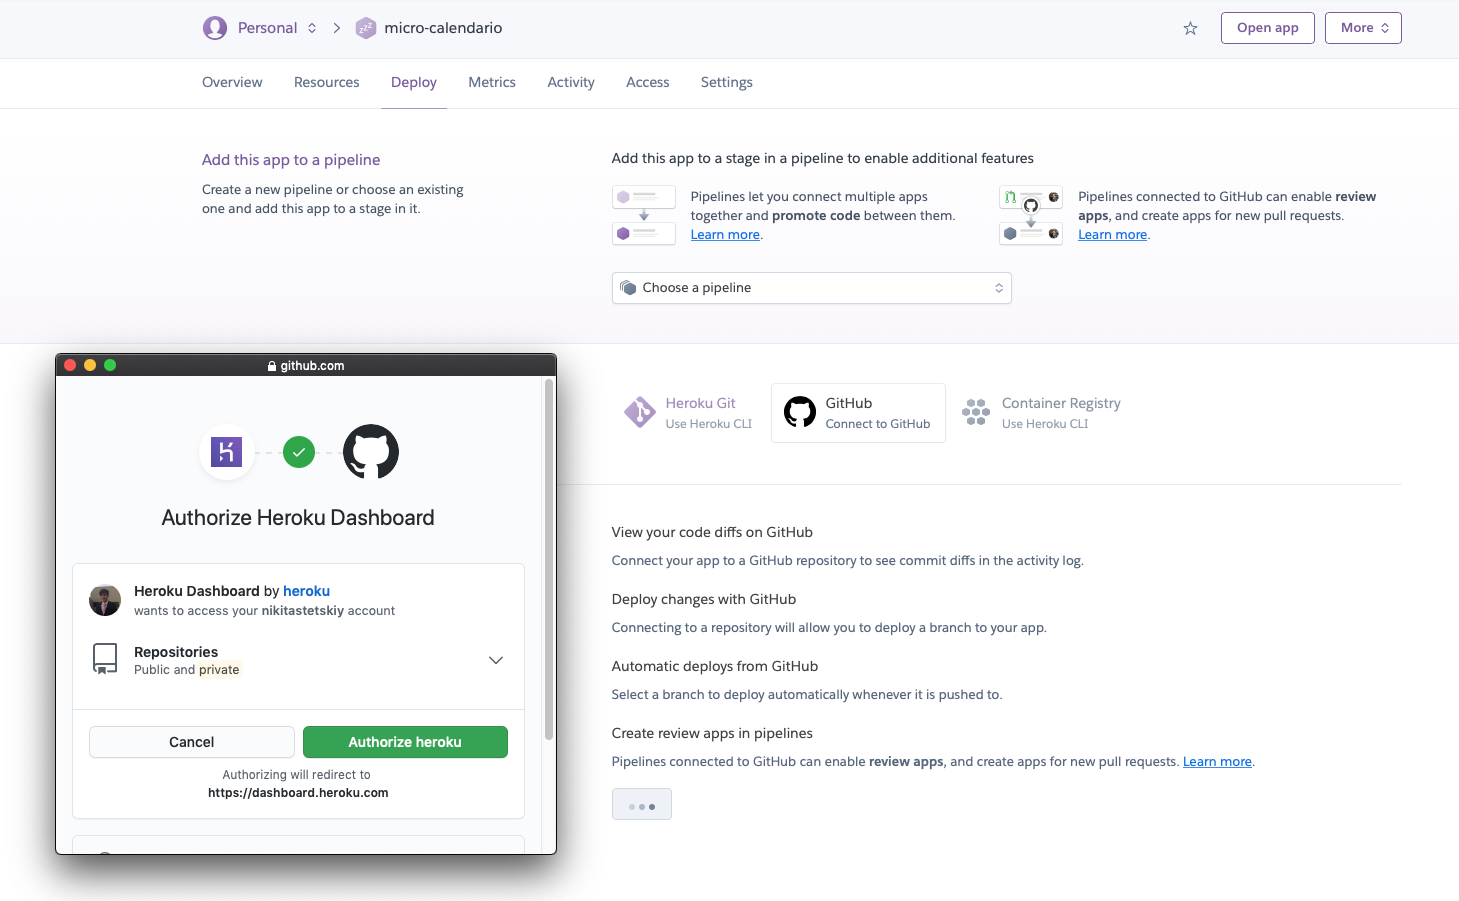The image size is (1459, 901).
Task: Click View your code diffs on GitHub
Action: (712, 532)
